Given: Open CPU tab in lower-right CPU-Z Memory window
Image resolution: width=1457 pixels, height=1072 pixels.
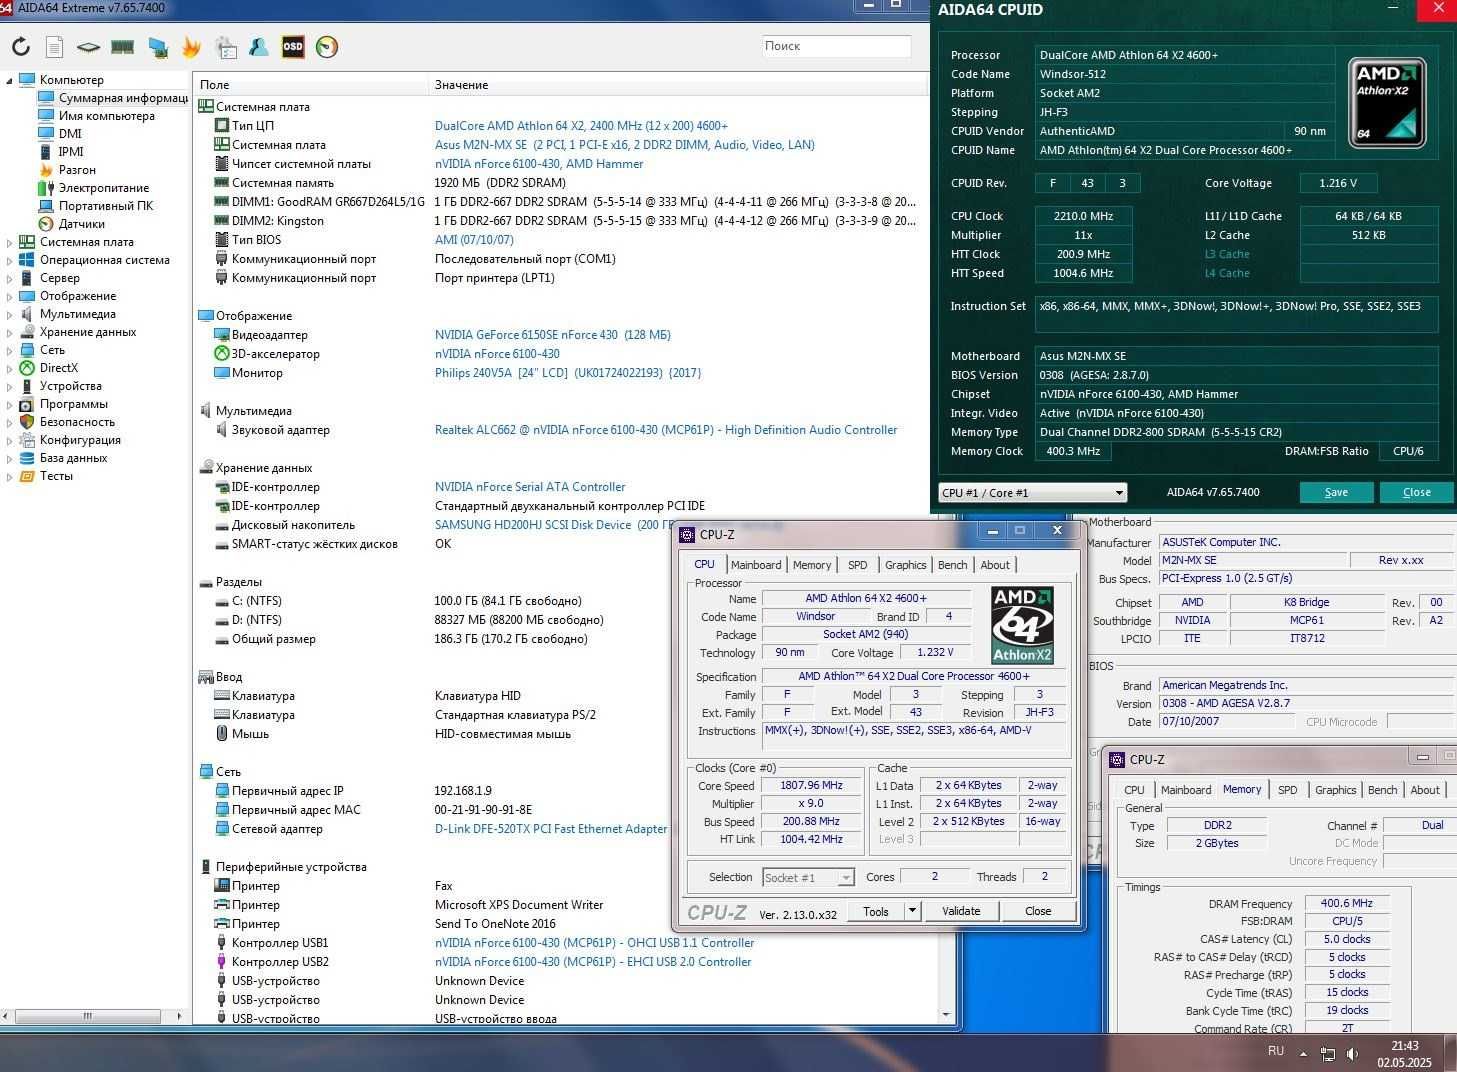Looking at the screenshot, I should tap(1134, 790).
